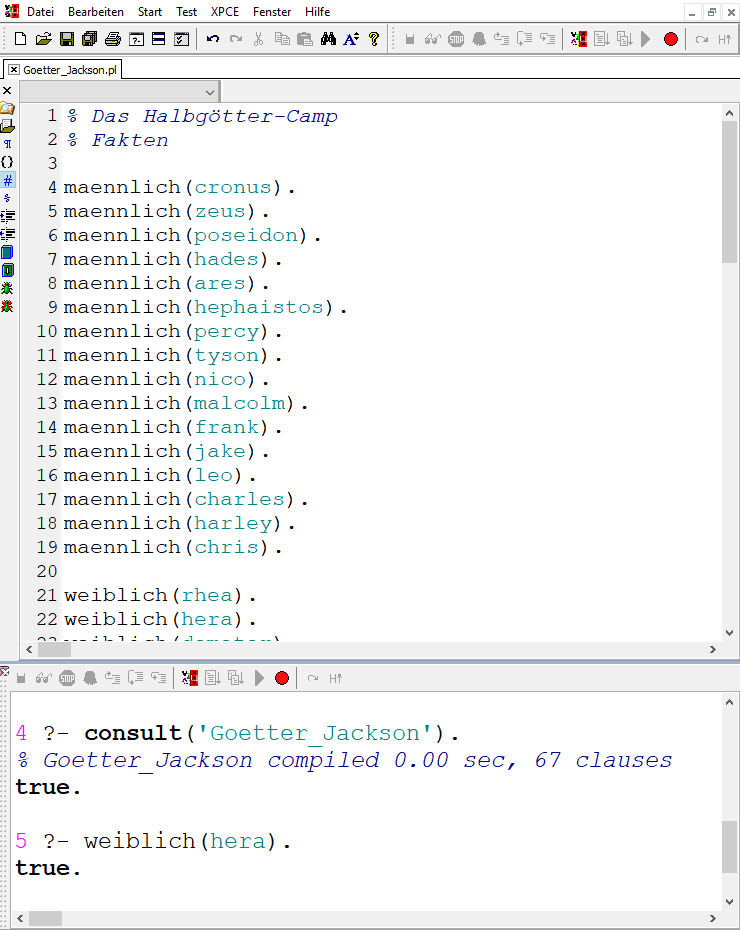The height and width of the screenshot is (930, 740).
Task: Click on line 21 weiblich(rhea)
Action: pos(160,595)
